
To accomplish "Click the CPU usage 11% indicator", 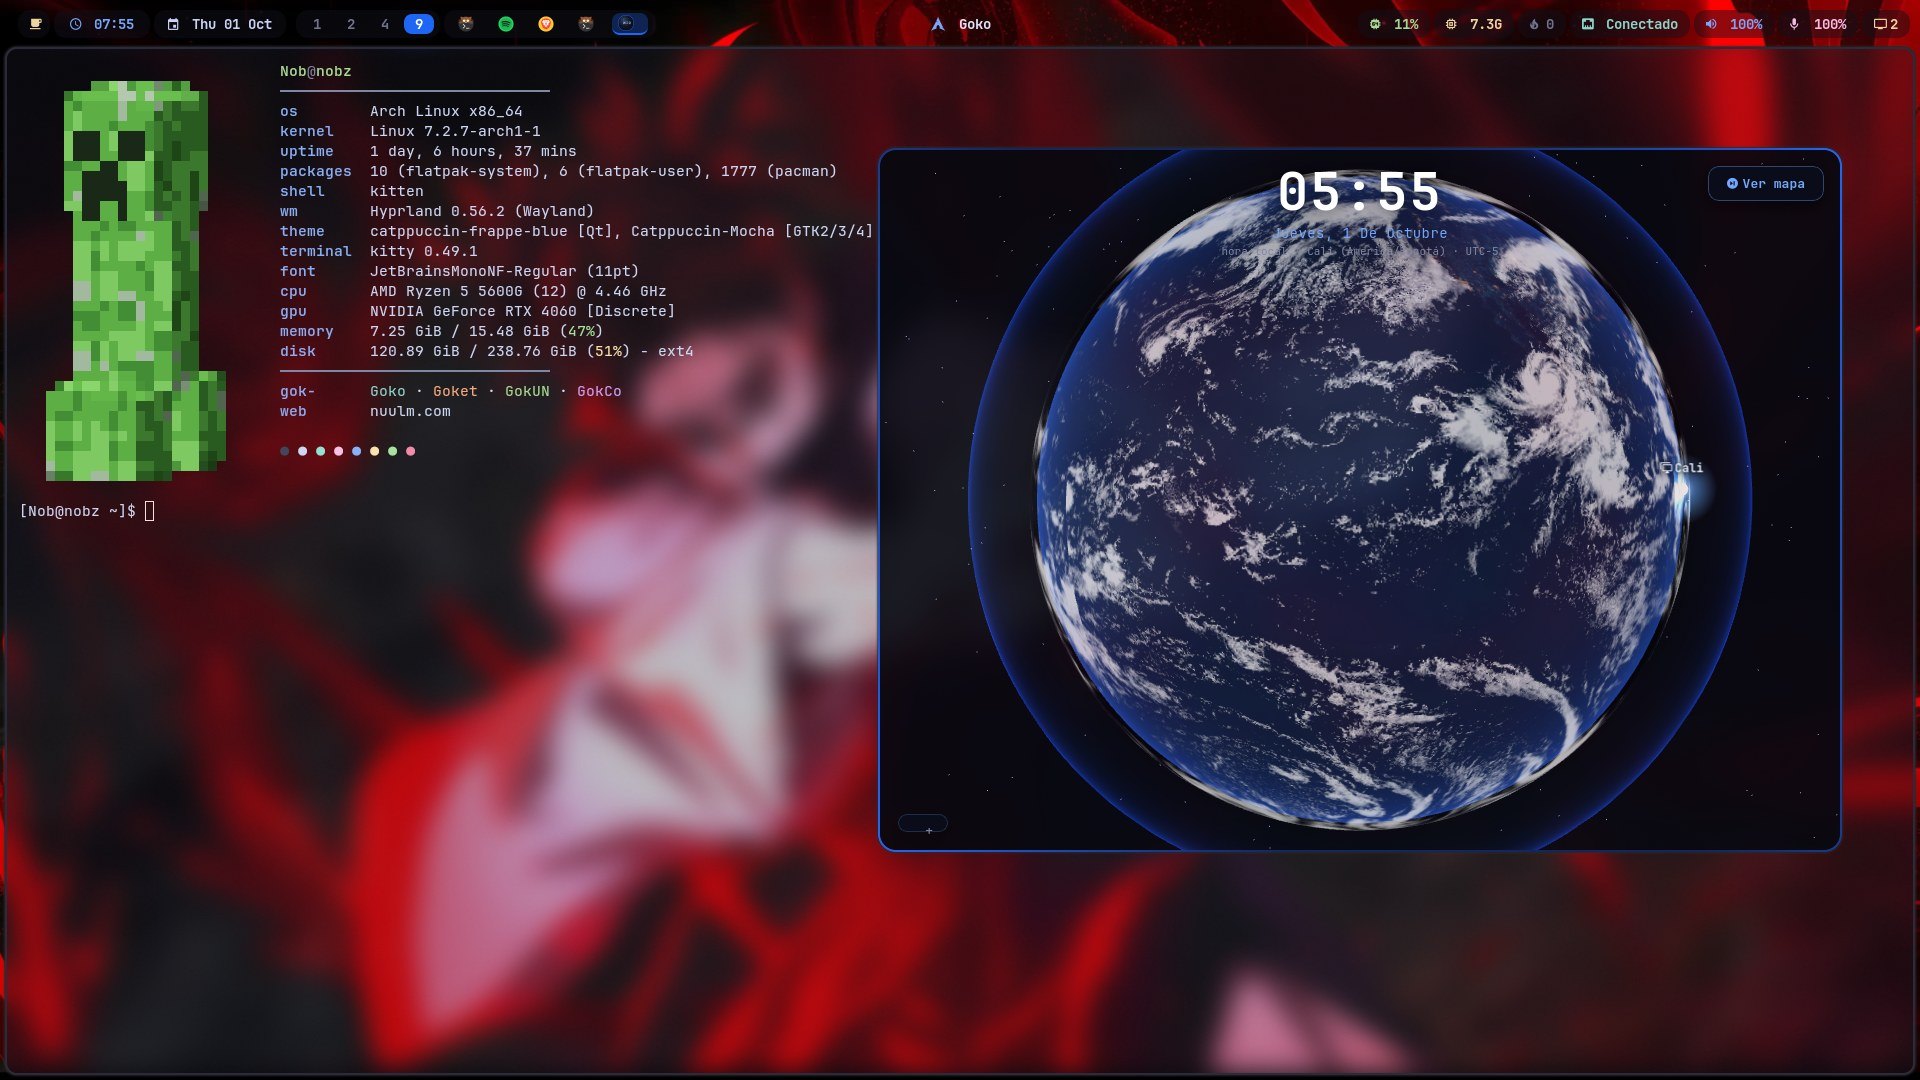I will [x=1394, y=24].
